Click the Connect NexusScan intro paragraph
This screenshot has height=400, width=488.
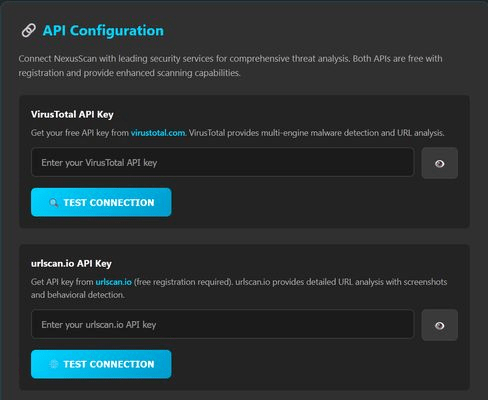tap(230, 66)
